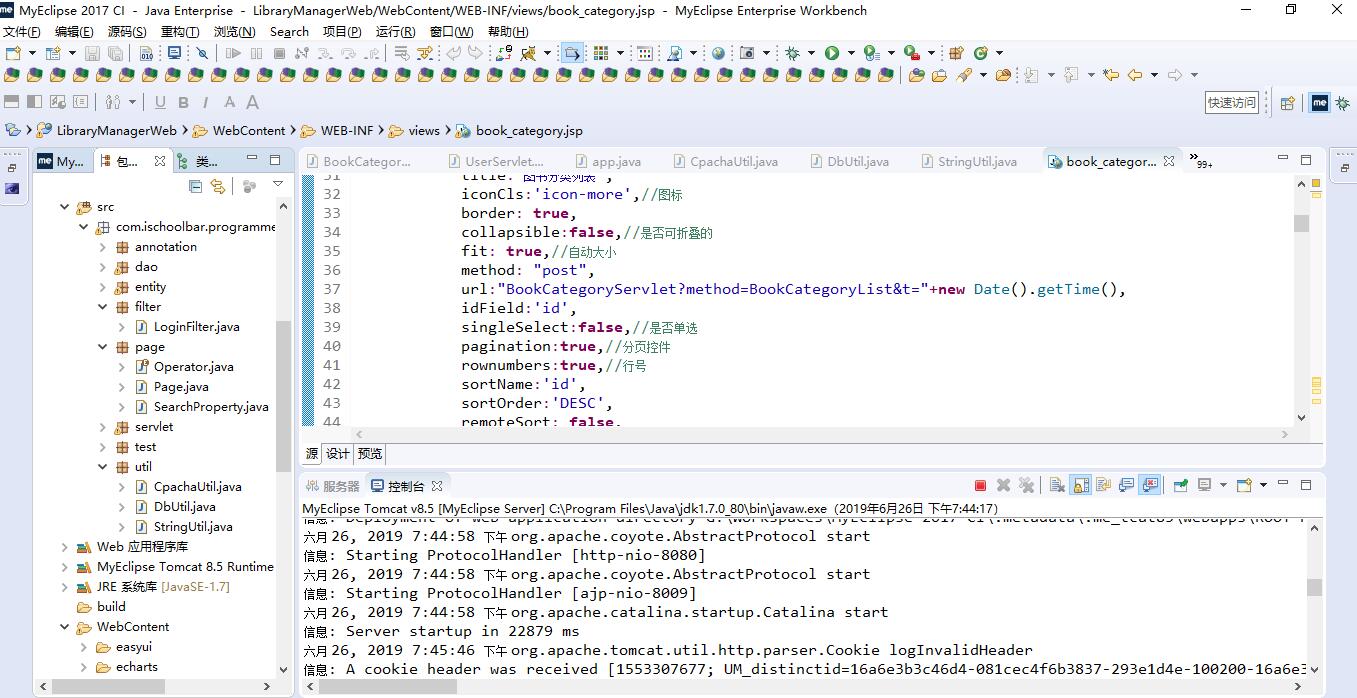This screenshot has height=698, width=1357.
Task: Click the 快速访问 quick access box
Action: (x=1231, y=102)
